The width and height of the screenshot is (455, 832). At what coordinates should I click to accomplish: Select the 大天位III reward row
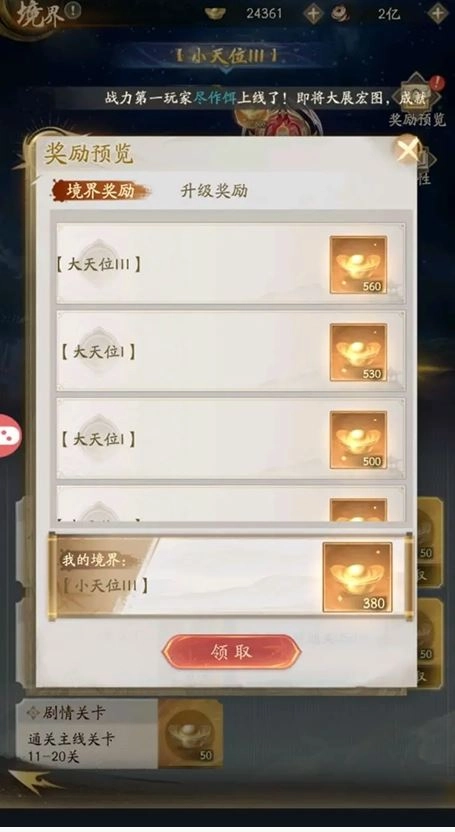coord(231,264)
